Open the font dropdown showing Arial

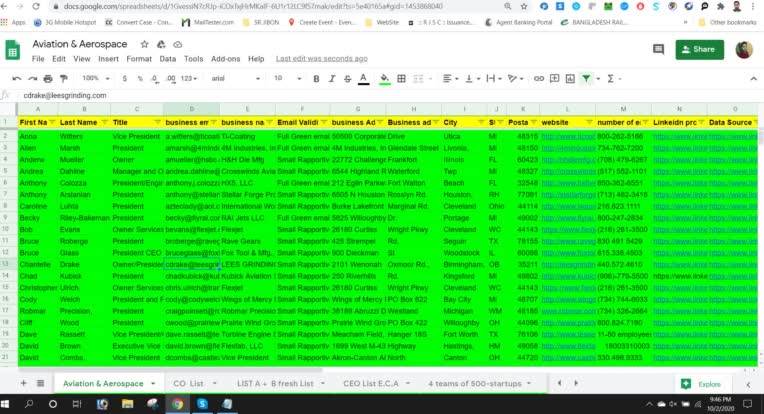[235, 78]
